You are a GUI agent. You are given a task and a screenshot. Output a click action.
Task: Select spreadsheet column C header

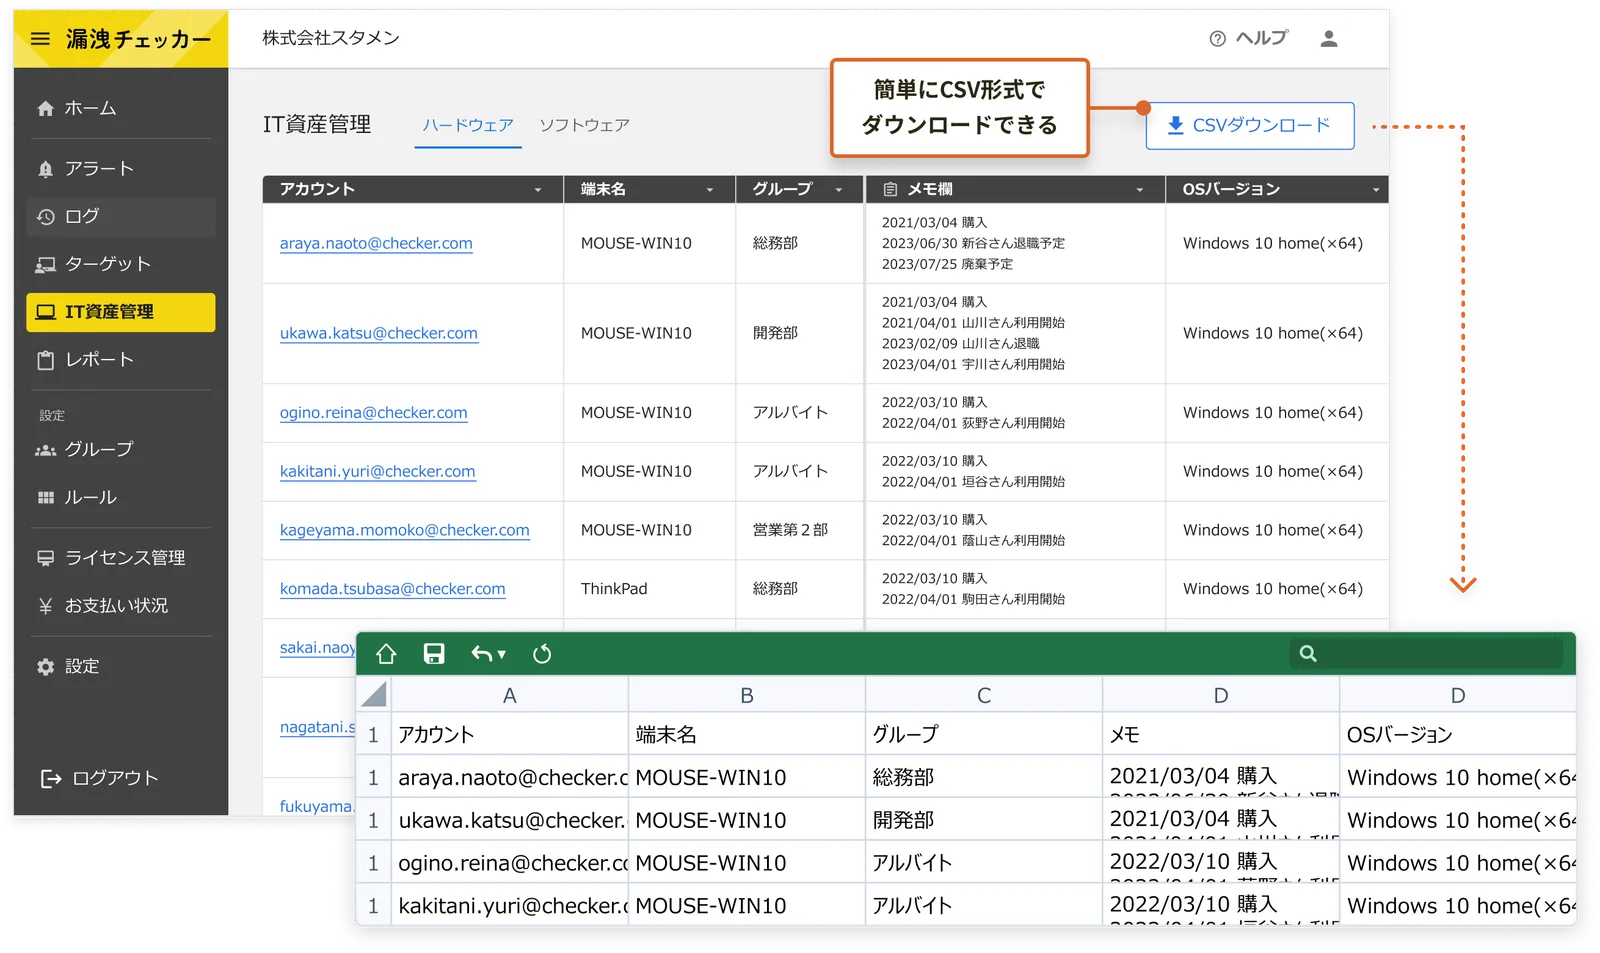coord(984,696)
